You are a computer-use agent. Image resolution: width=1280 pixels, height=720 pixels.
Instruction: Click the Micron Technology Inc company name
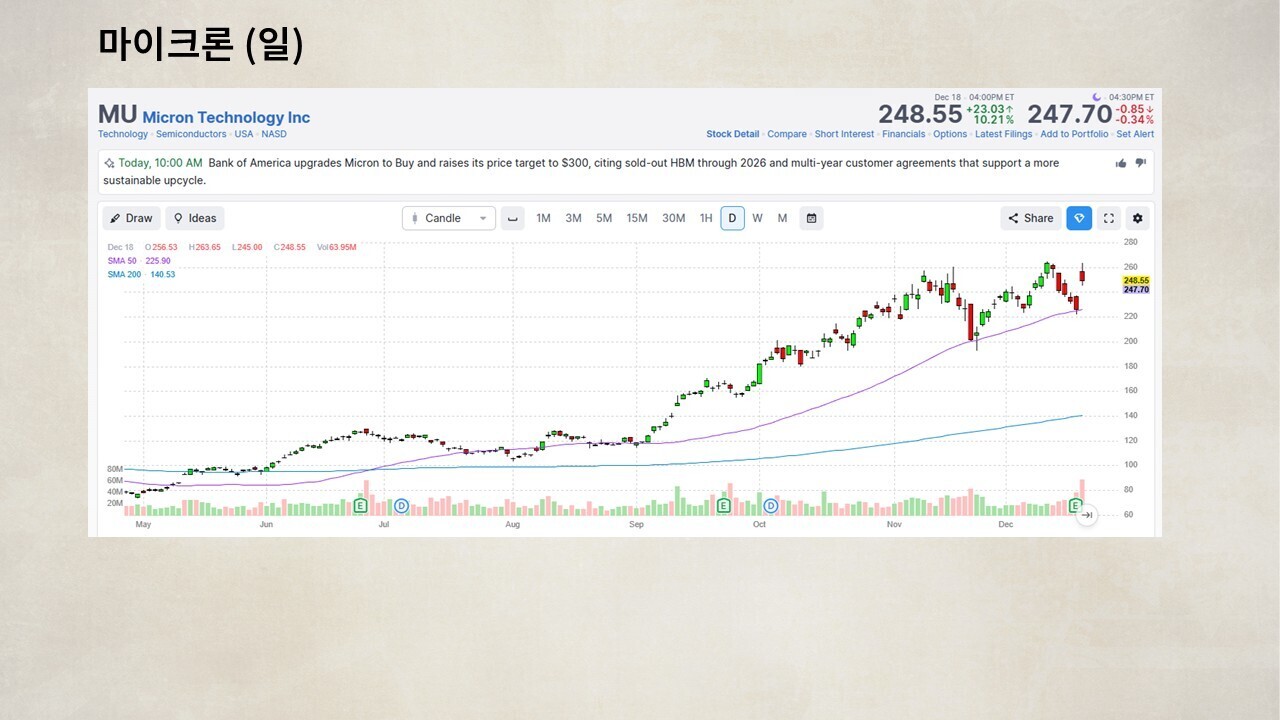(x=226, y=117)
